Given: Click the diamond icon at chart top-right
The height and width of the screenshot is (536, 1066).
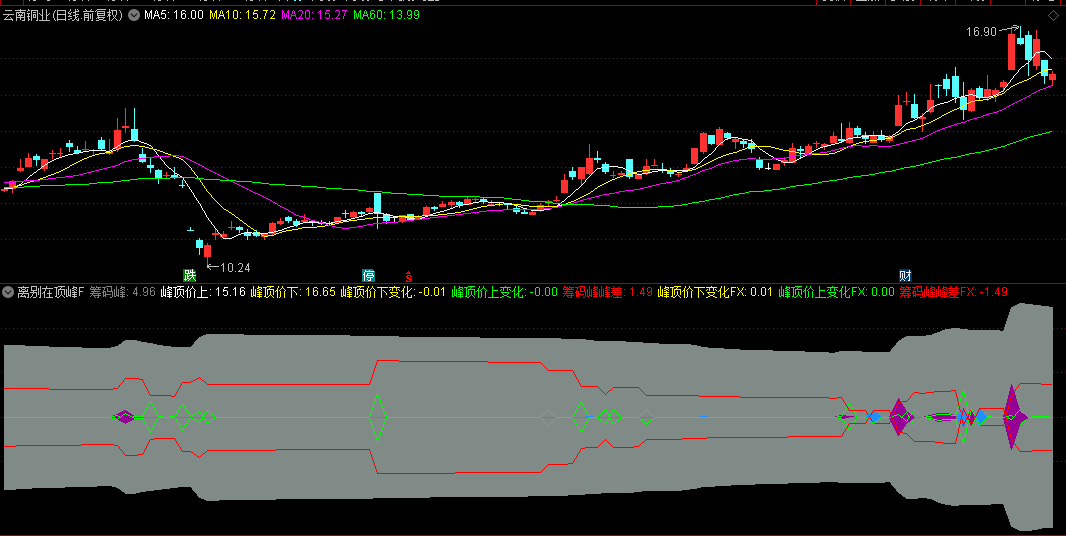Looking at the screenshot, I should point(1052,16).
